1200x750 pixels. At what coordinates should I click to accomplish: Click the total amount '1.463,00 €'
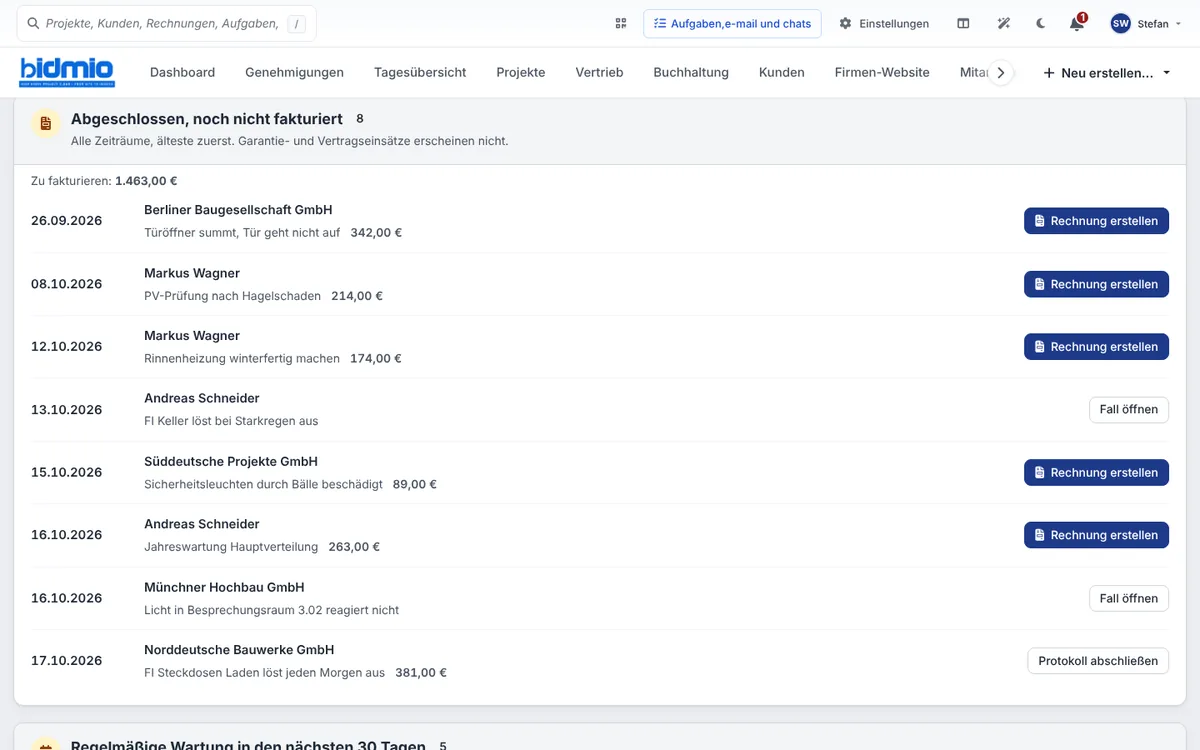pyautogui.click(x=146, y=181)
